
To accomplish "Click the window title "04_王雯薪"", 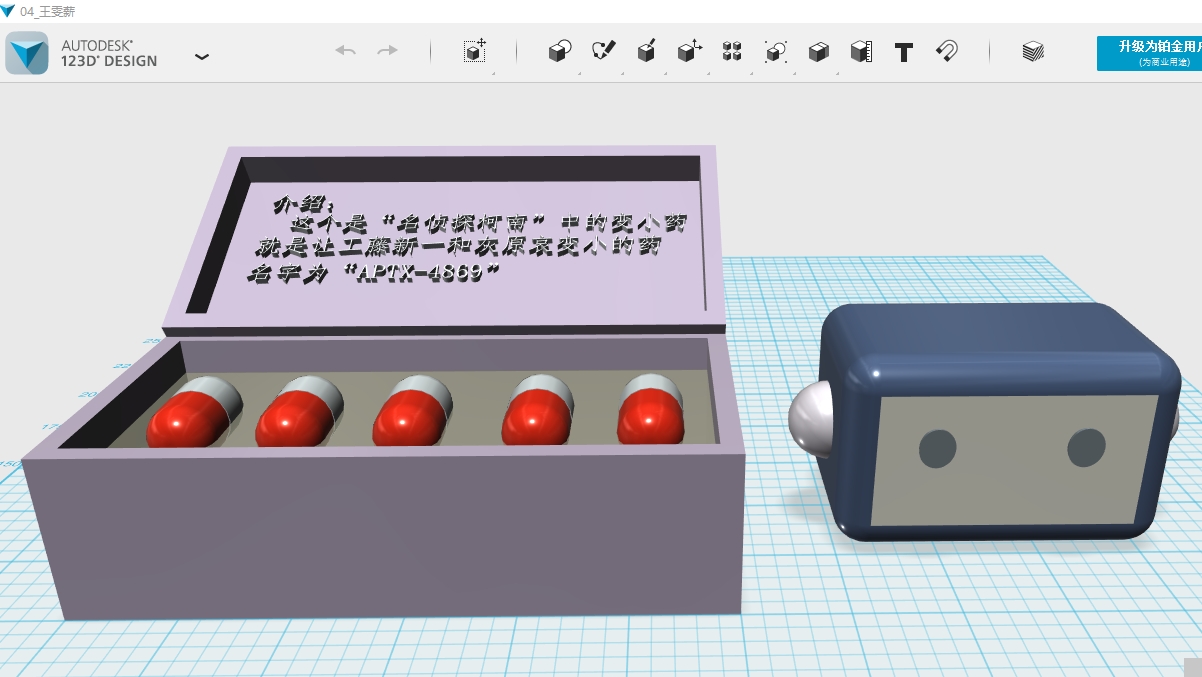I will click(x=47, y=12).
